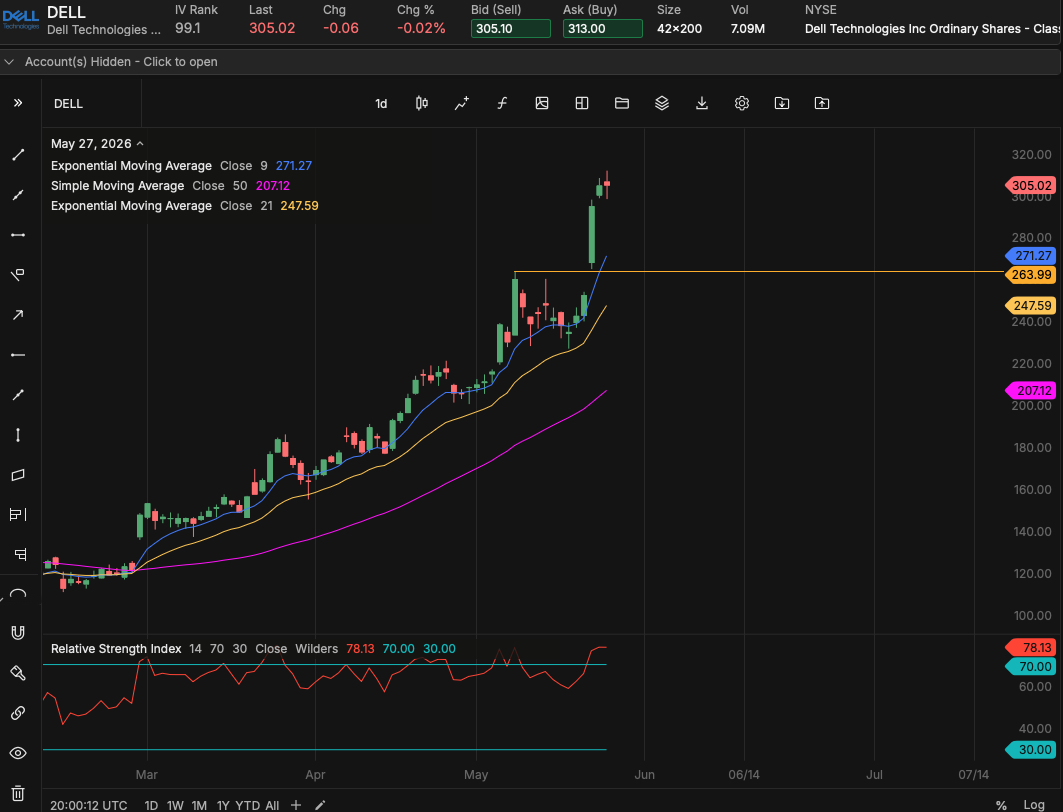Select the volume profile range tool
Screen dimensions: 1063x812
(18, 514)
